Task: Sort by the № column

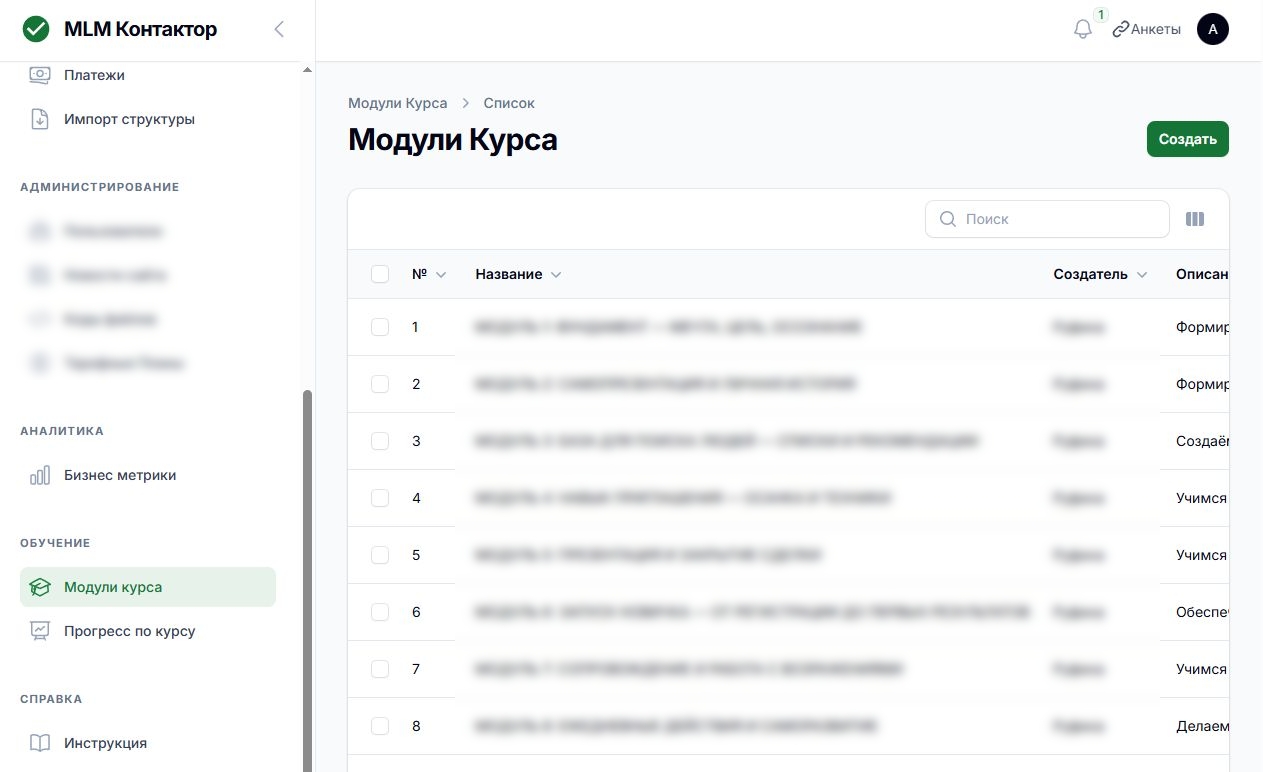Action: pyautogui.click(x=429, y=274)
